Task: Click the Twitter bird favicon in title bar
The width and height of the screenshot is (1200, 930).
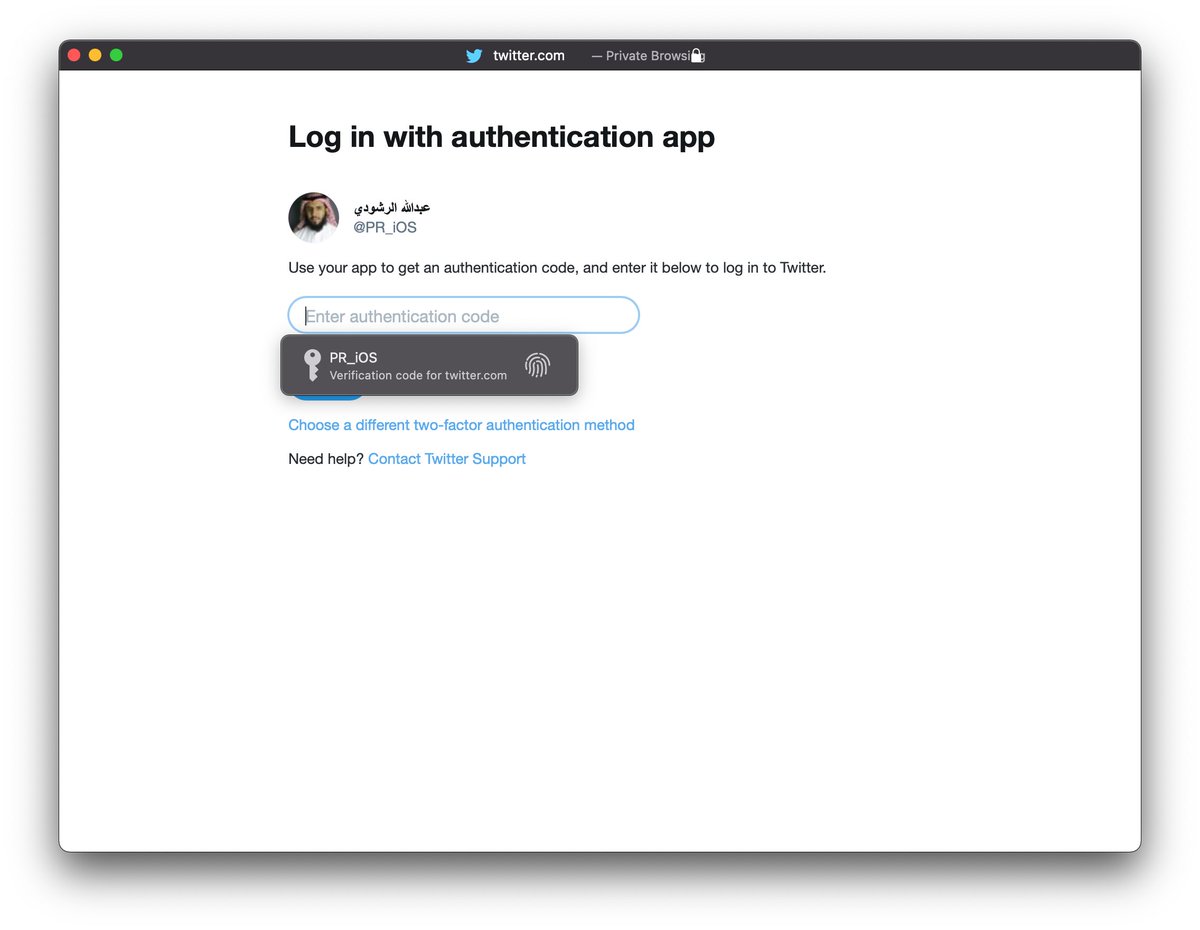Action: (x=474, y=56)
